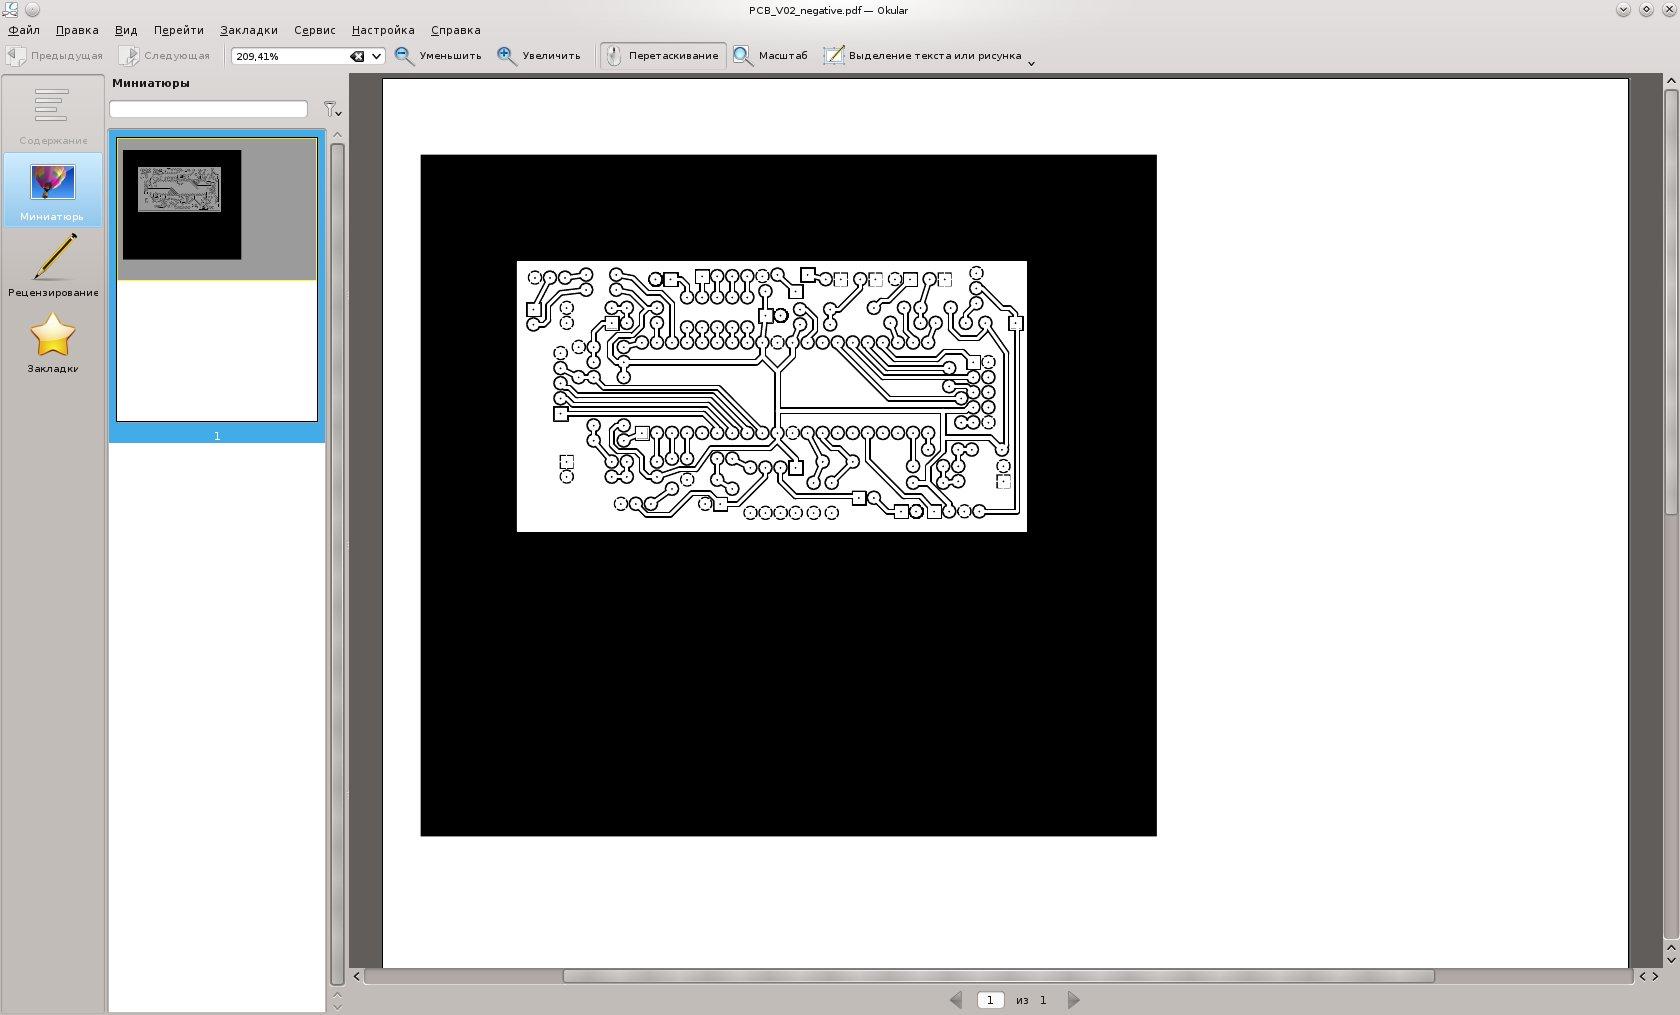Open the Файл menu
Viewport: 1680px width, 1015px height.
24,30
